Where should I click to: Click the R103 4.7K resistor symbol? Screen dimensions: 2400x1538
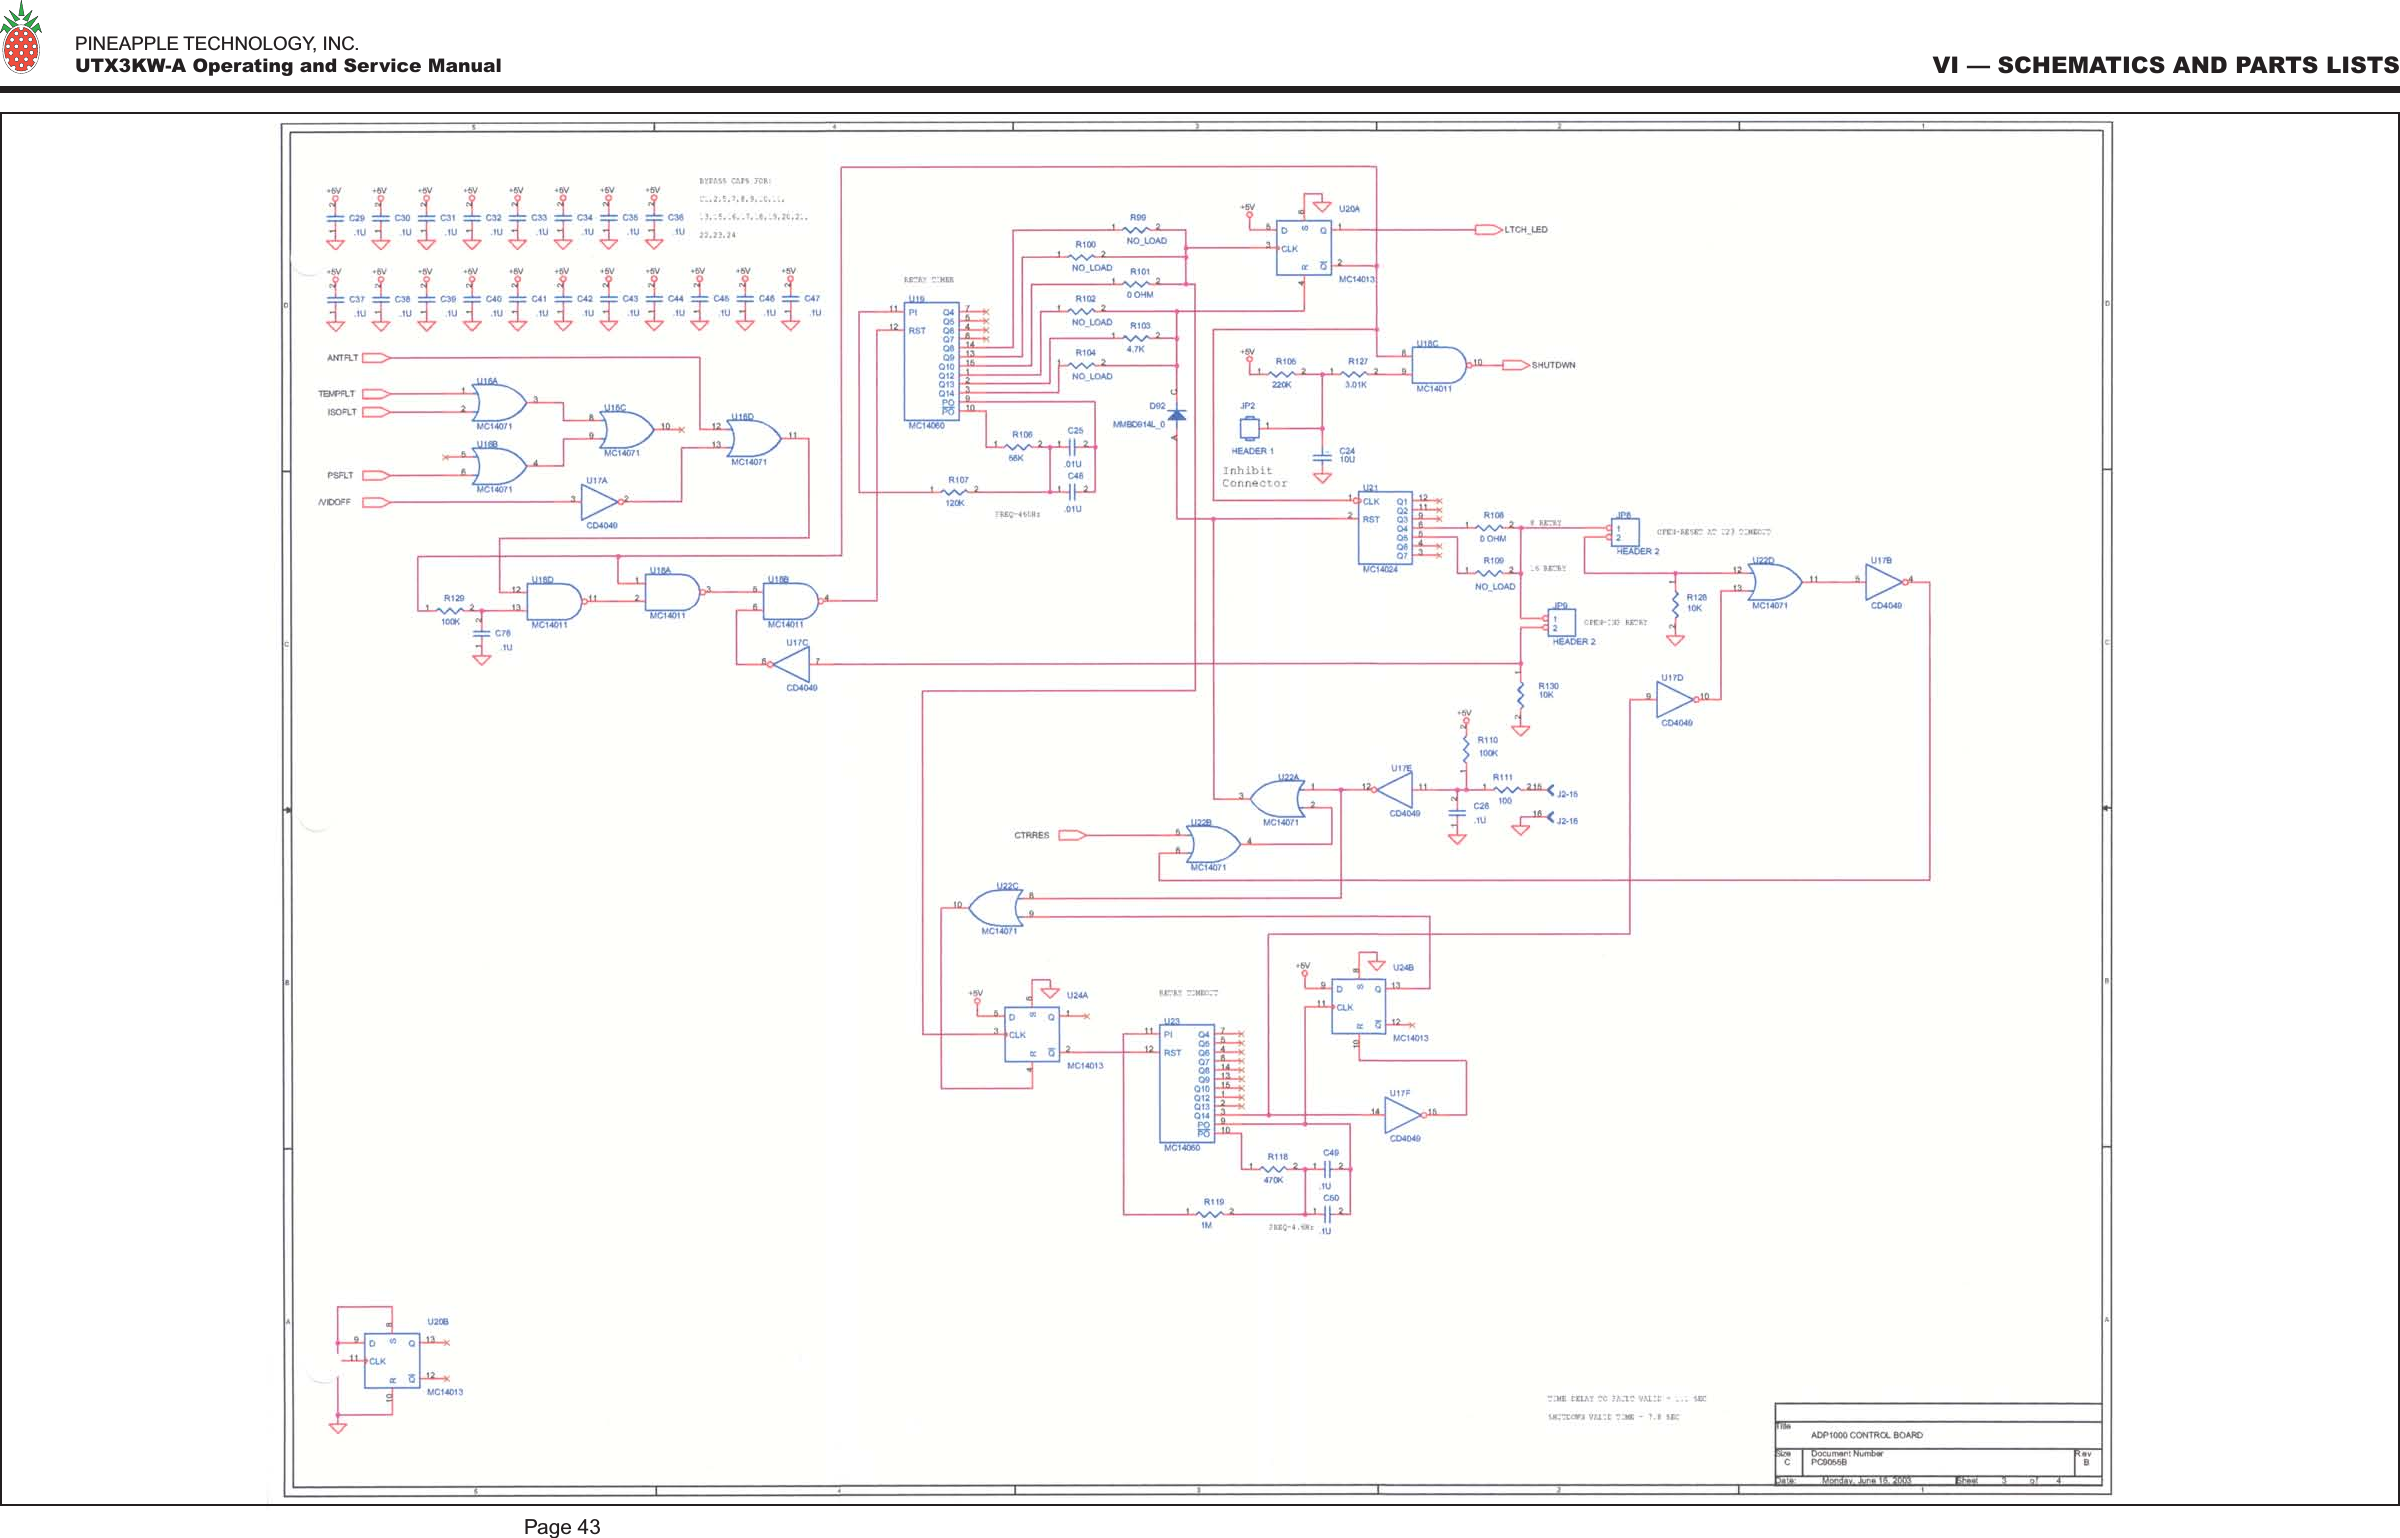point(1138,337)
